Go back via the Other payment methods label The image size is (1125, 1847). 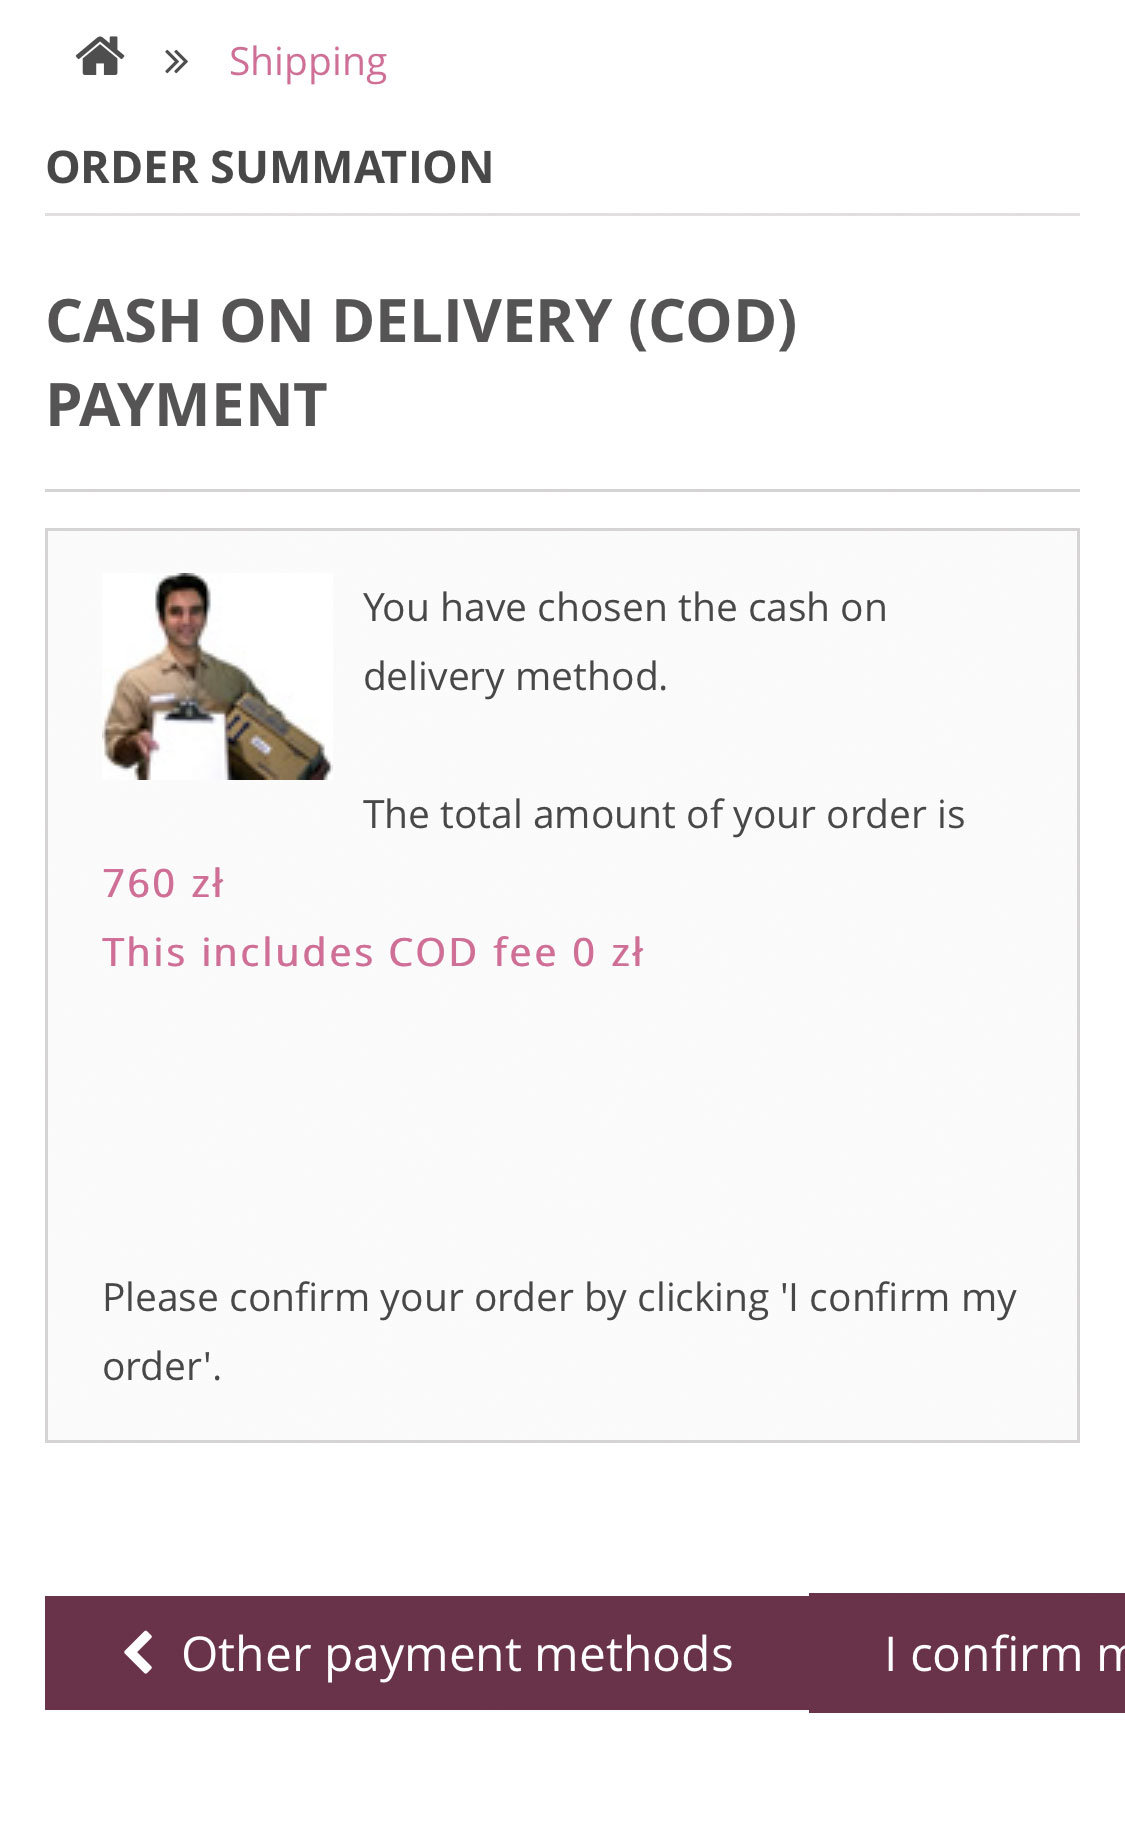[457, 1654]
